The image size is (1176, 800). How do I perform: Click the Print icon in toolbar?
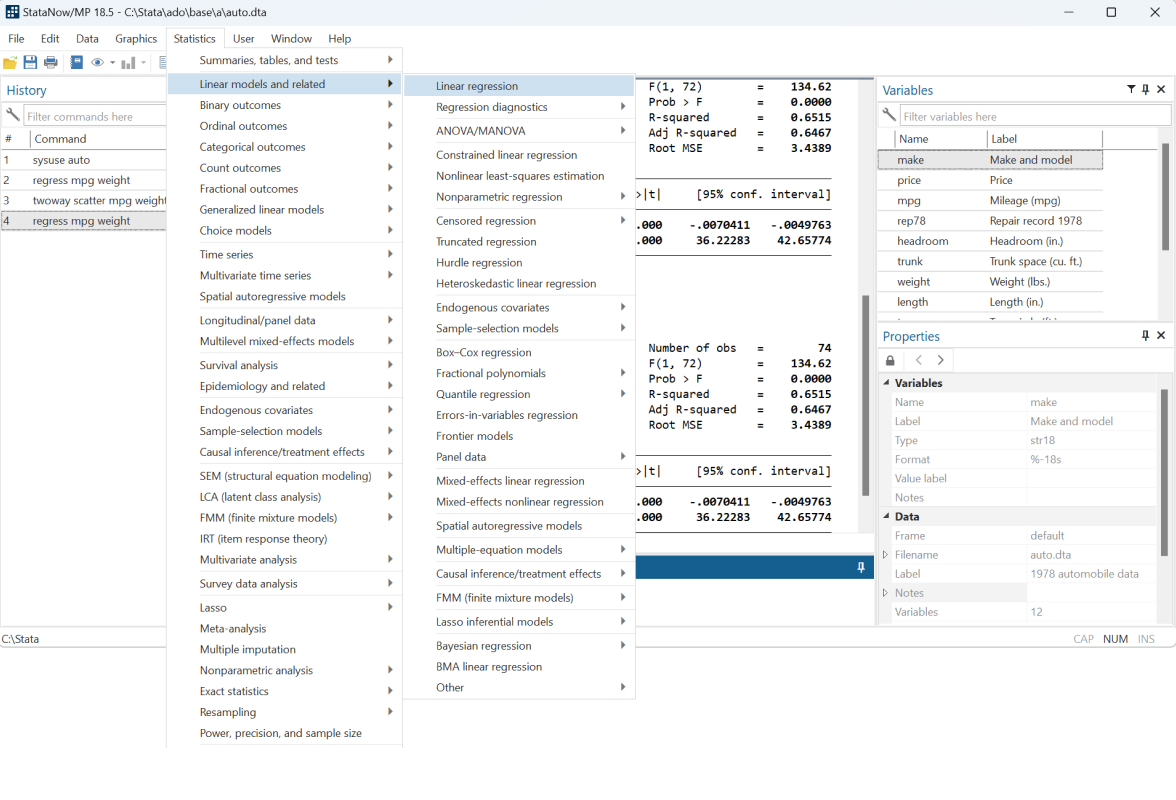tap(51, 63)
